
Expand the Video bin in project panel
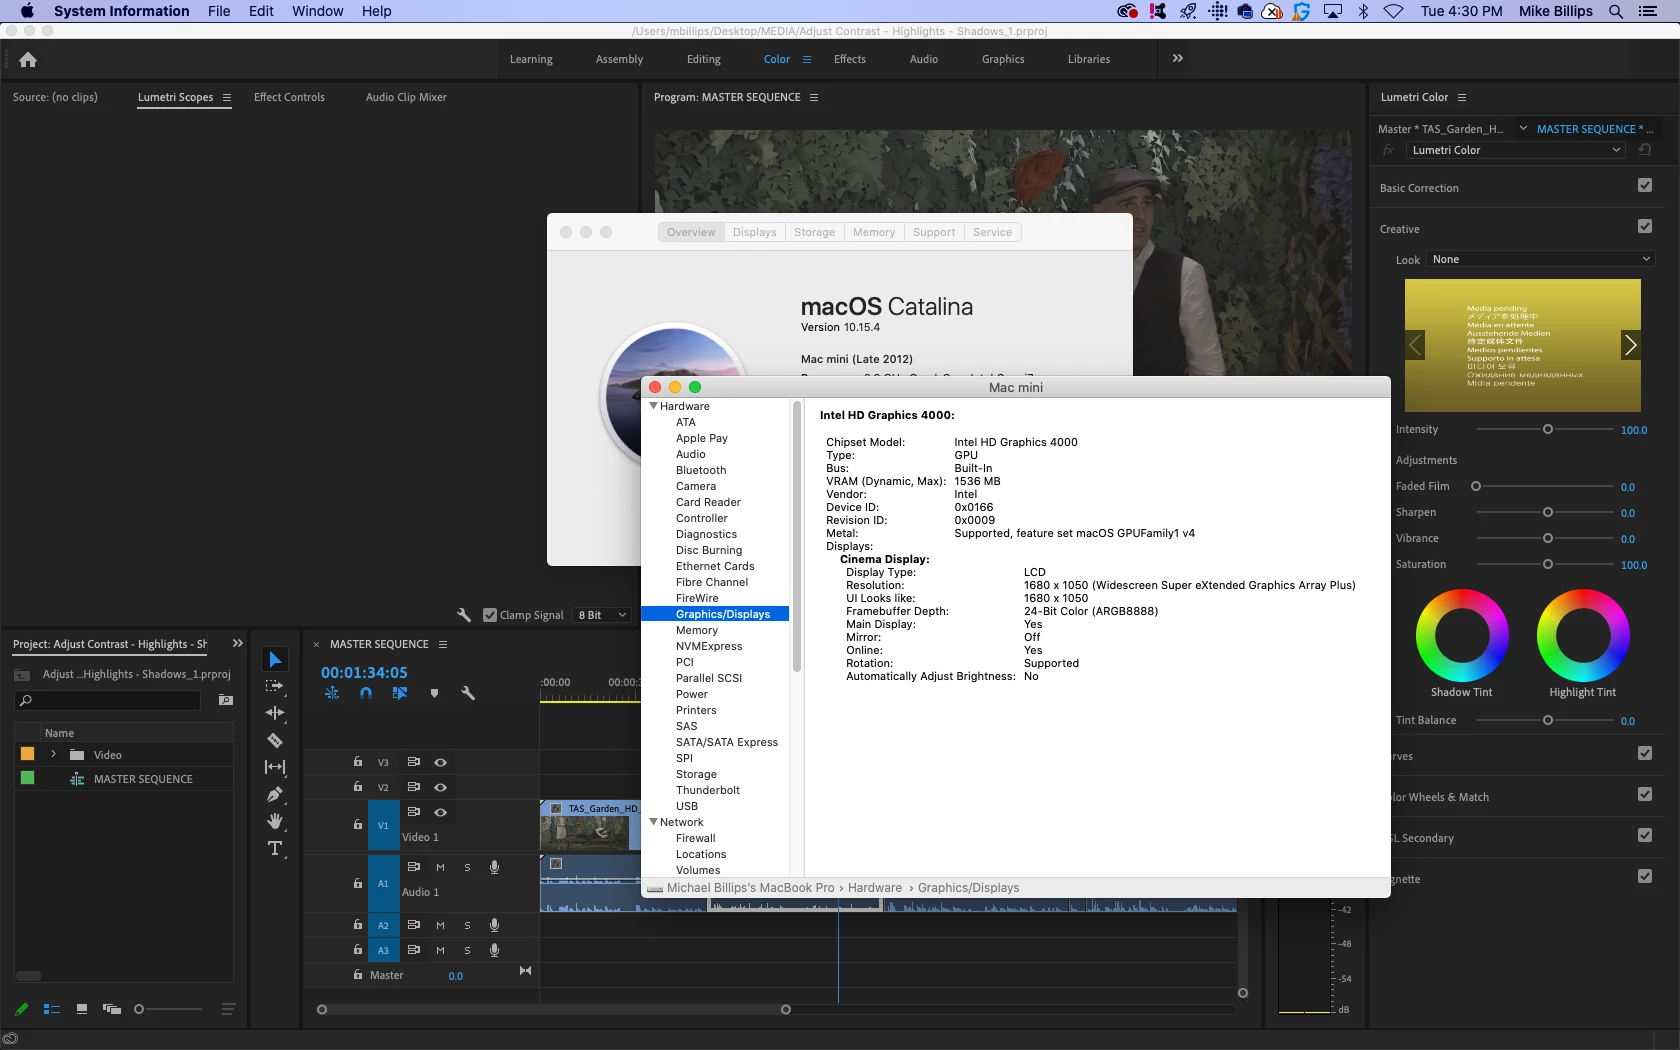pos(53,754)
